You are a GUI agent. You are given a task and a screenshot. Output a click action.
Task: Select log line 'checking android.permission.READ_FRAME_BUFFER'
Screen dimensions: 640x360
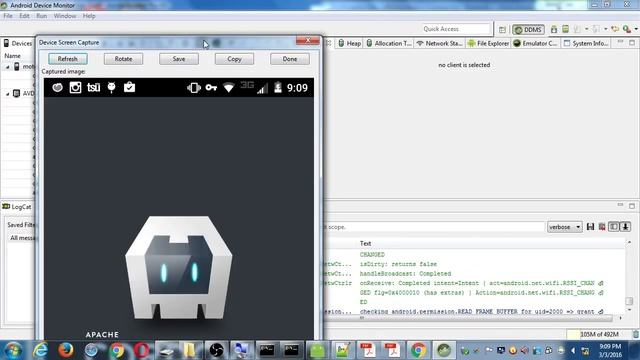point(477,311)
